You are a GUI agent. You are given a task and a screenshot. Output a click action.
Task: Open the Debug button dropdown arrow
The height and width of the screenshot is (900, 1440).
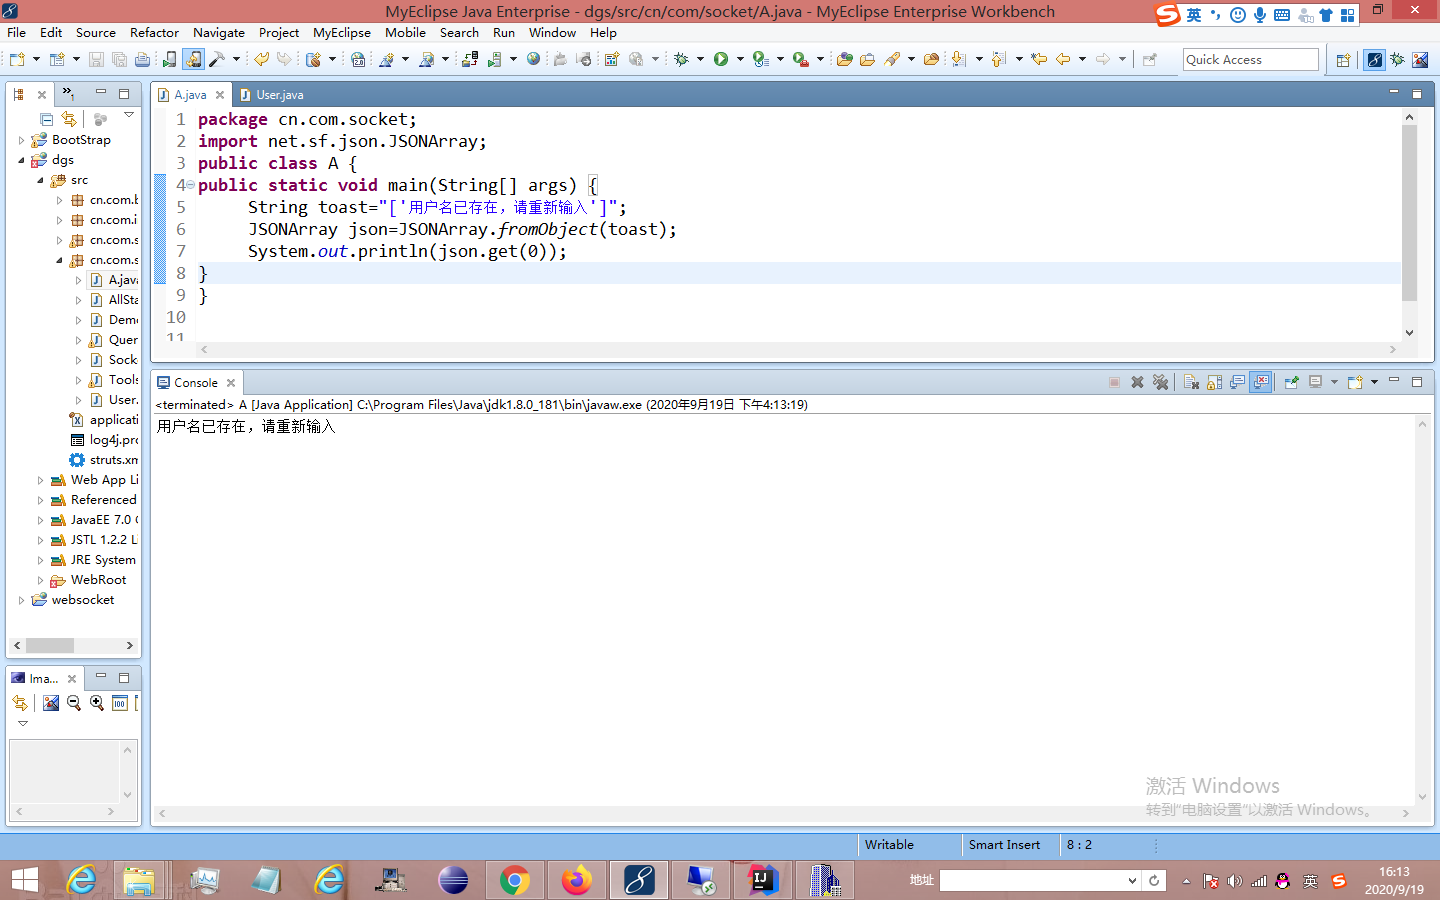coord(700,60)
